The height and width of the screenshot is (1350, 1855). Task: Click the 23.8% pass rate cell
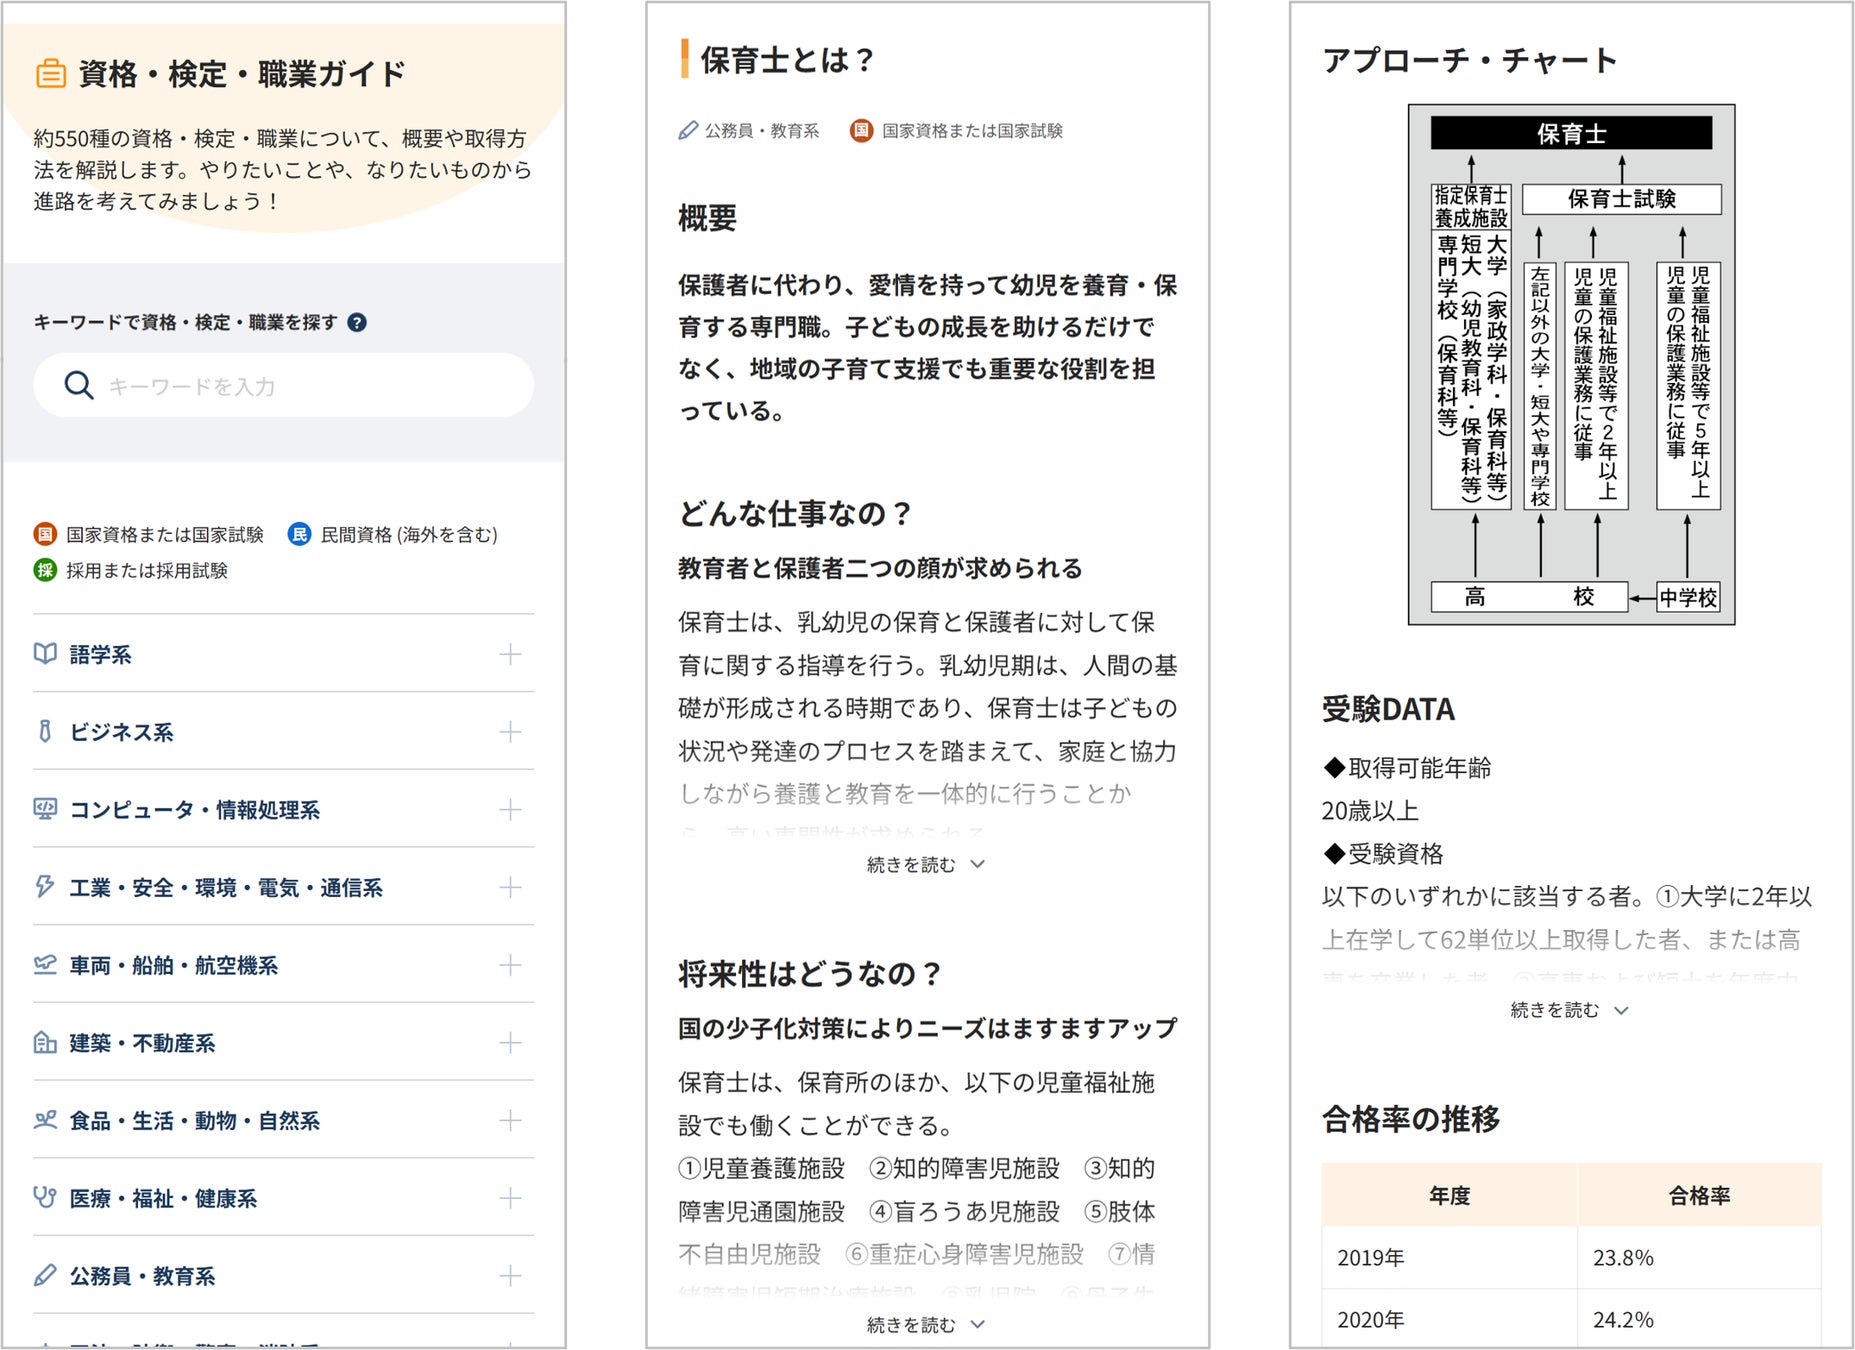pos(1700,1258)
